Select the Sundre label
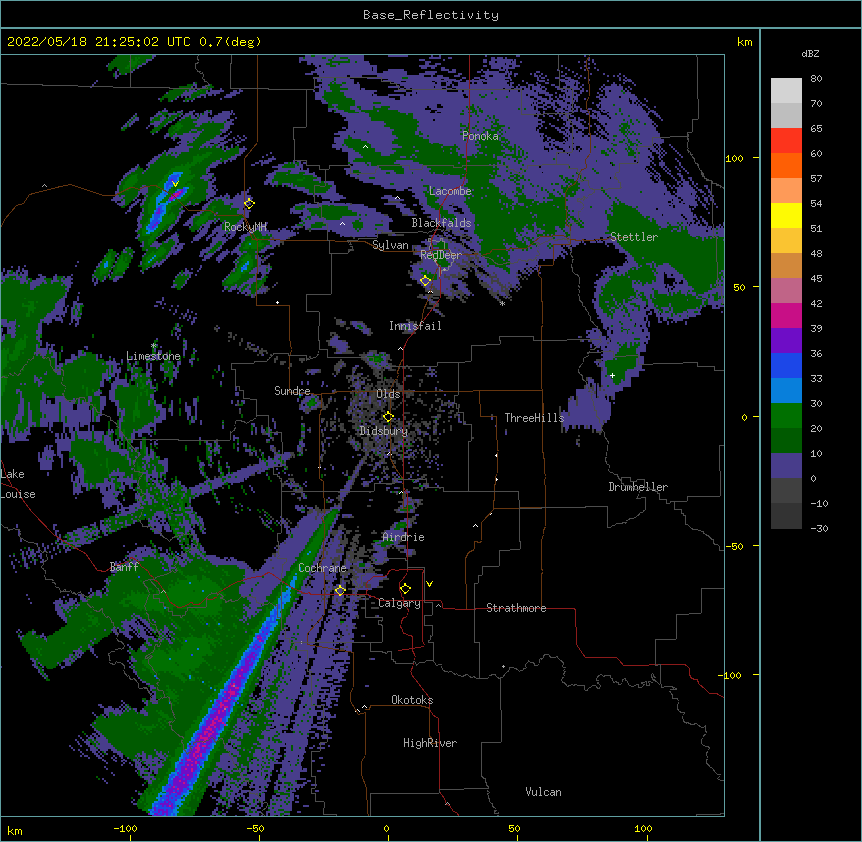 coord(292,391)
